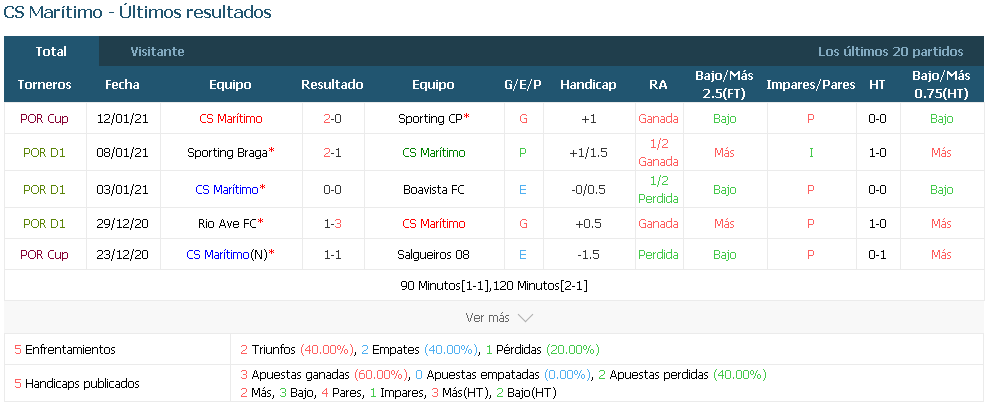Click POR D1 tournament on 08/01/21 row
The image size is (991, 408).
[44, 152]
